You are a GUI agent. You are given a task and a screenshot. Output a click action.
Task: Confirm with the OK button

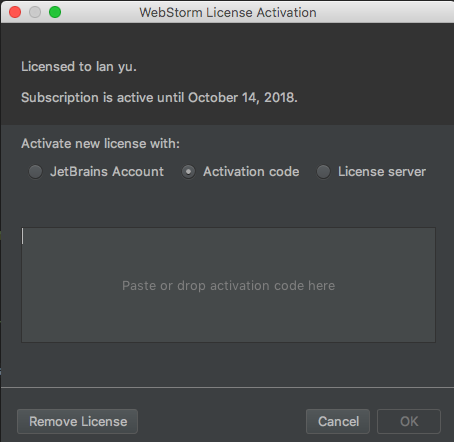coord(409,421)
